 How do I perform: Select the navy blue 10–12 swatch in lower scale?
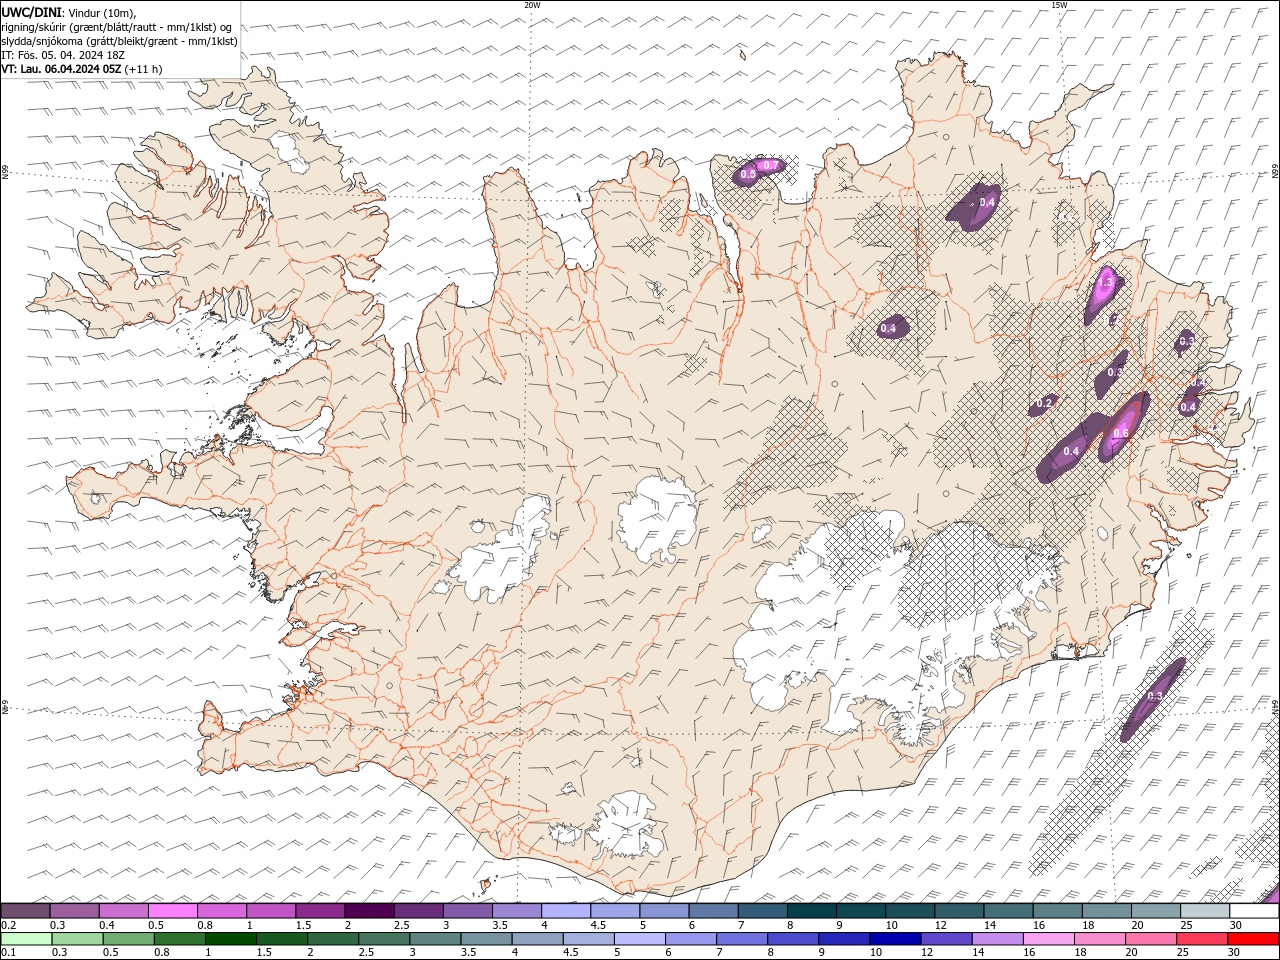[894, 939]
